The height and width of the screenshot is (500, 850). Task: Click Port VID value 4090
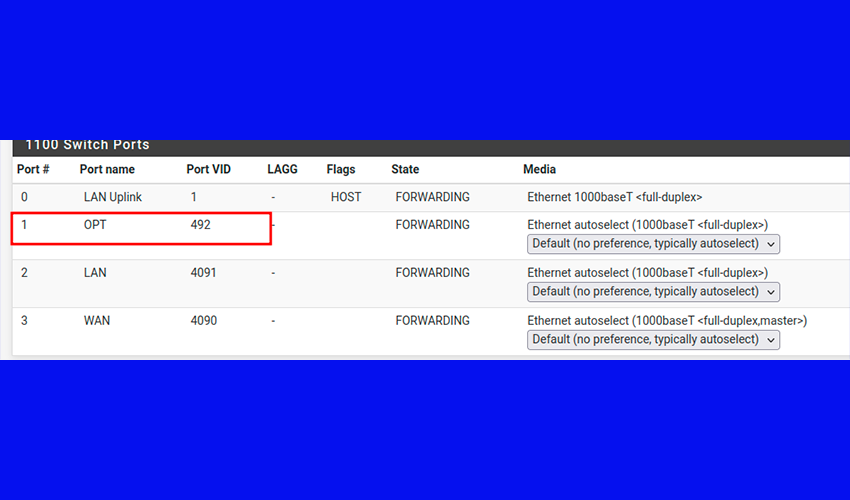(x=204, y=320)
